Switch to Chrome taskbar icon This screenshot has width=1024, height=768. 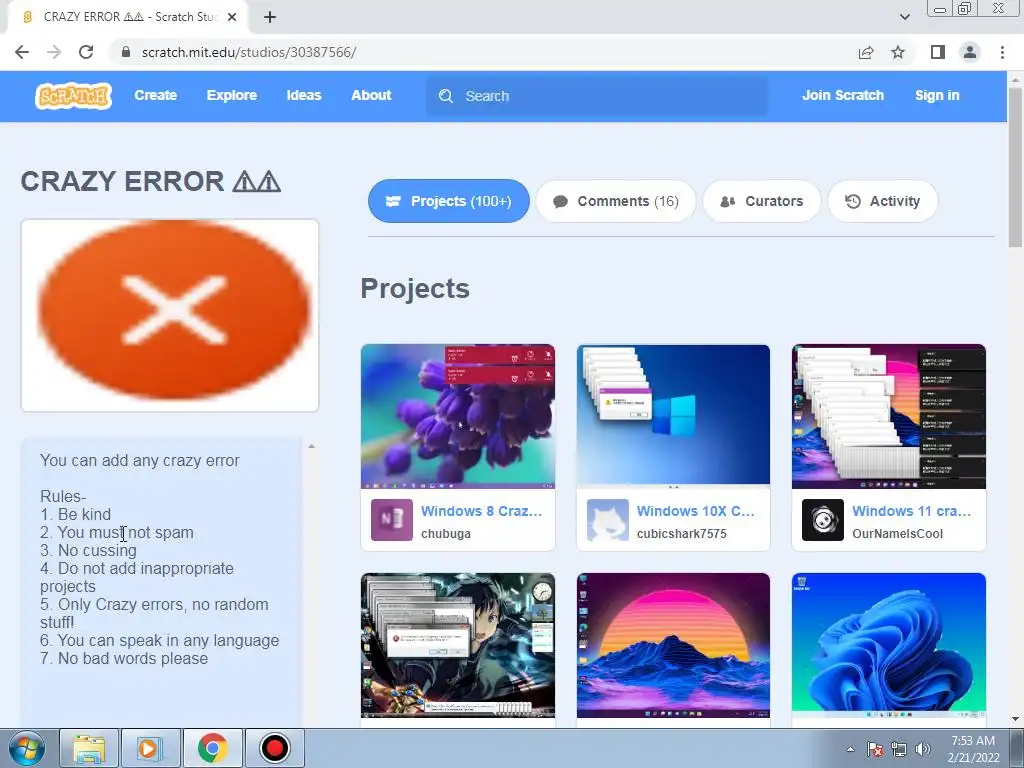[212, 748]
